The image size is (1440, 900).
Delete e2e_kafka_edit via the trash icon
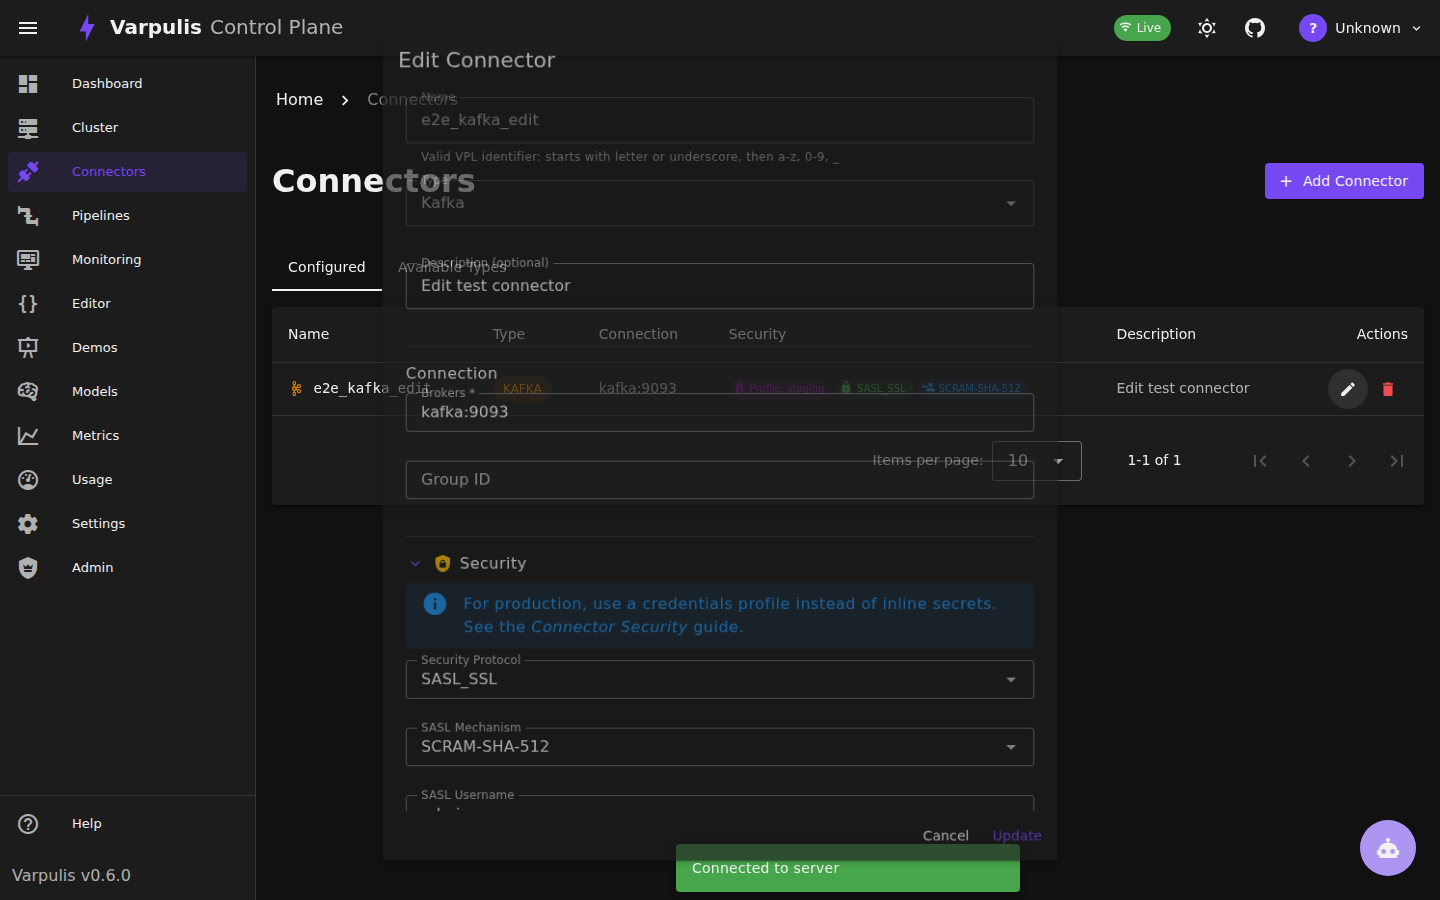pos(1388,388)
